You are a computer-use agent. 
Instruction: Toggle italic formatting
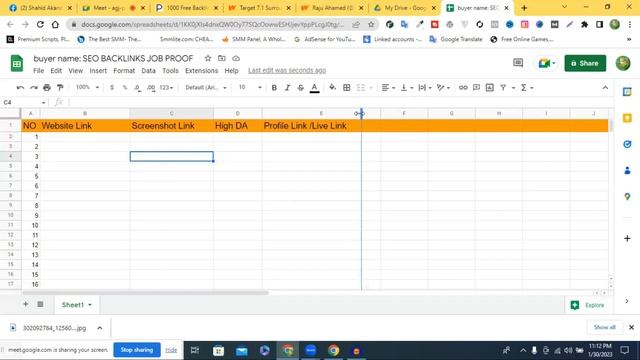click(287, 87)
